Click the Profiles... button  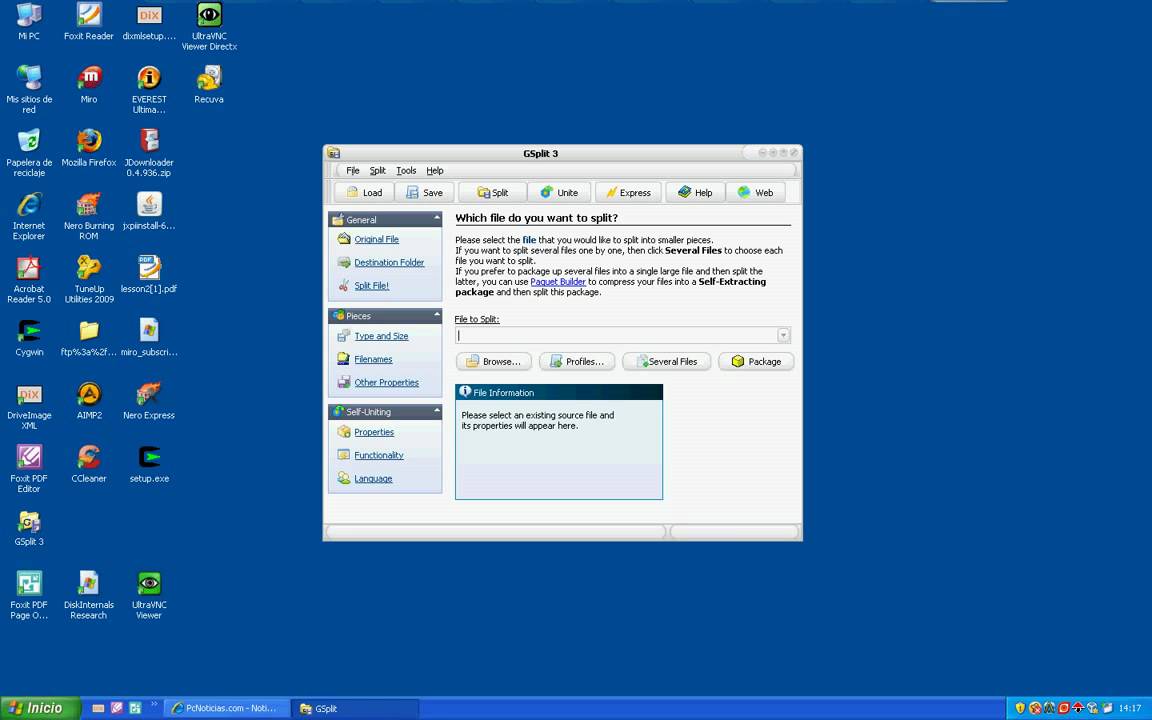click(x=577, y=361)
